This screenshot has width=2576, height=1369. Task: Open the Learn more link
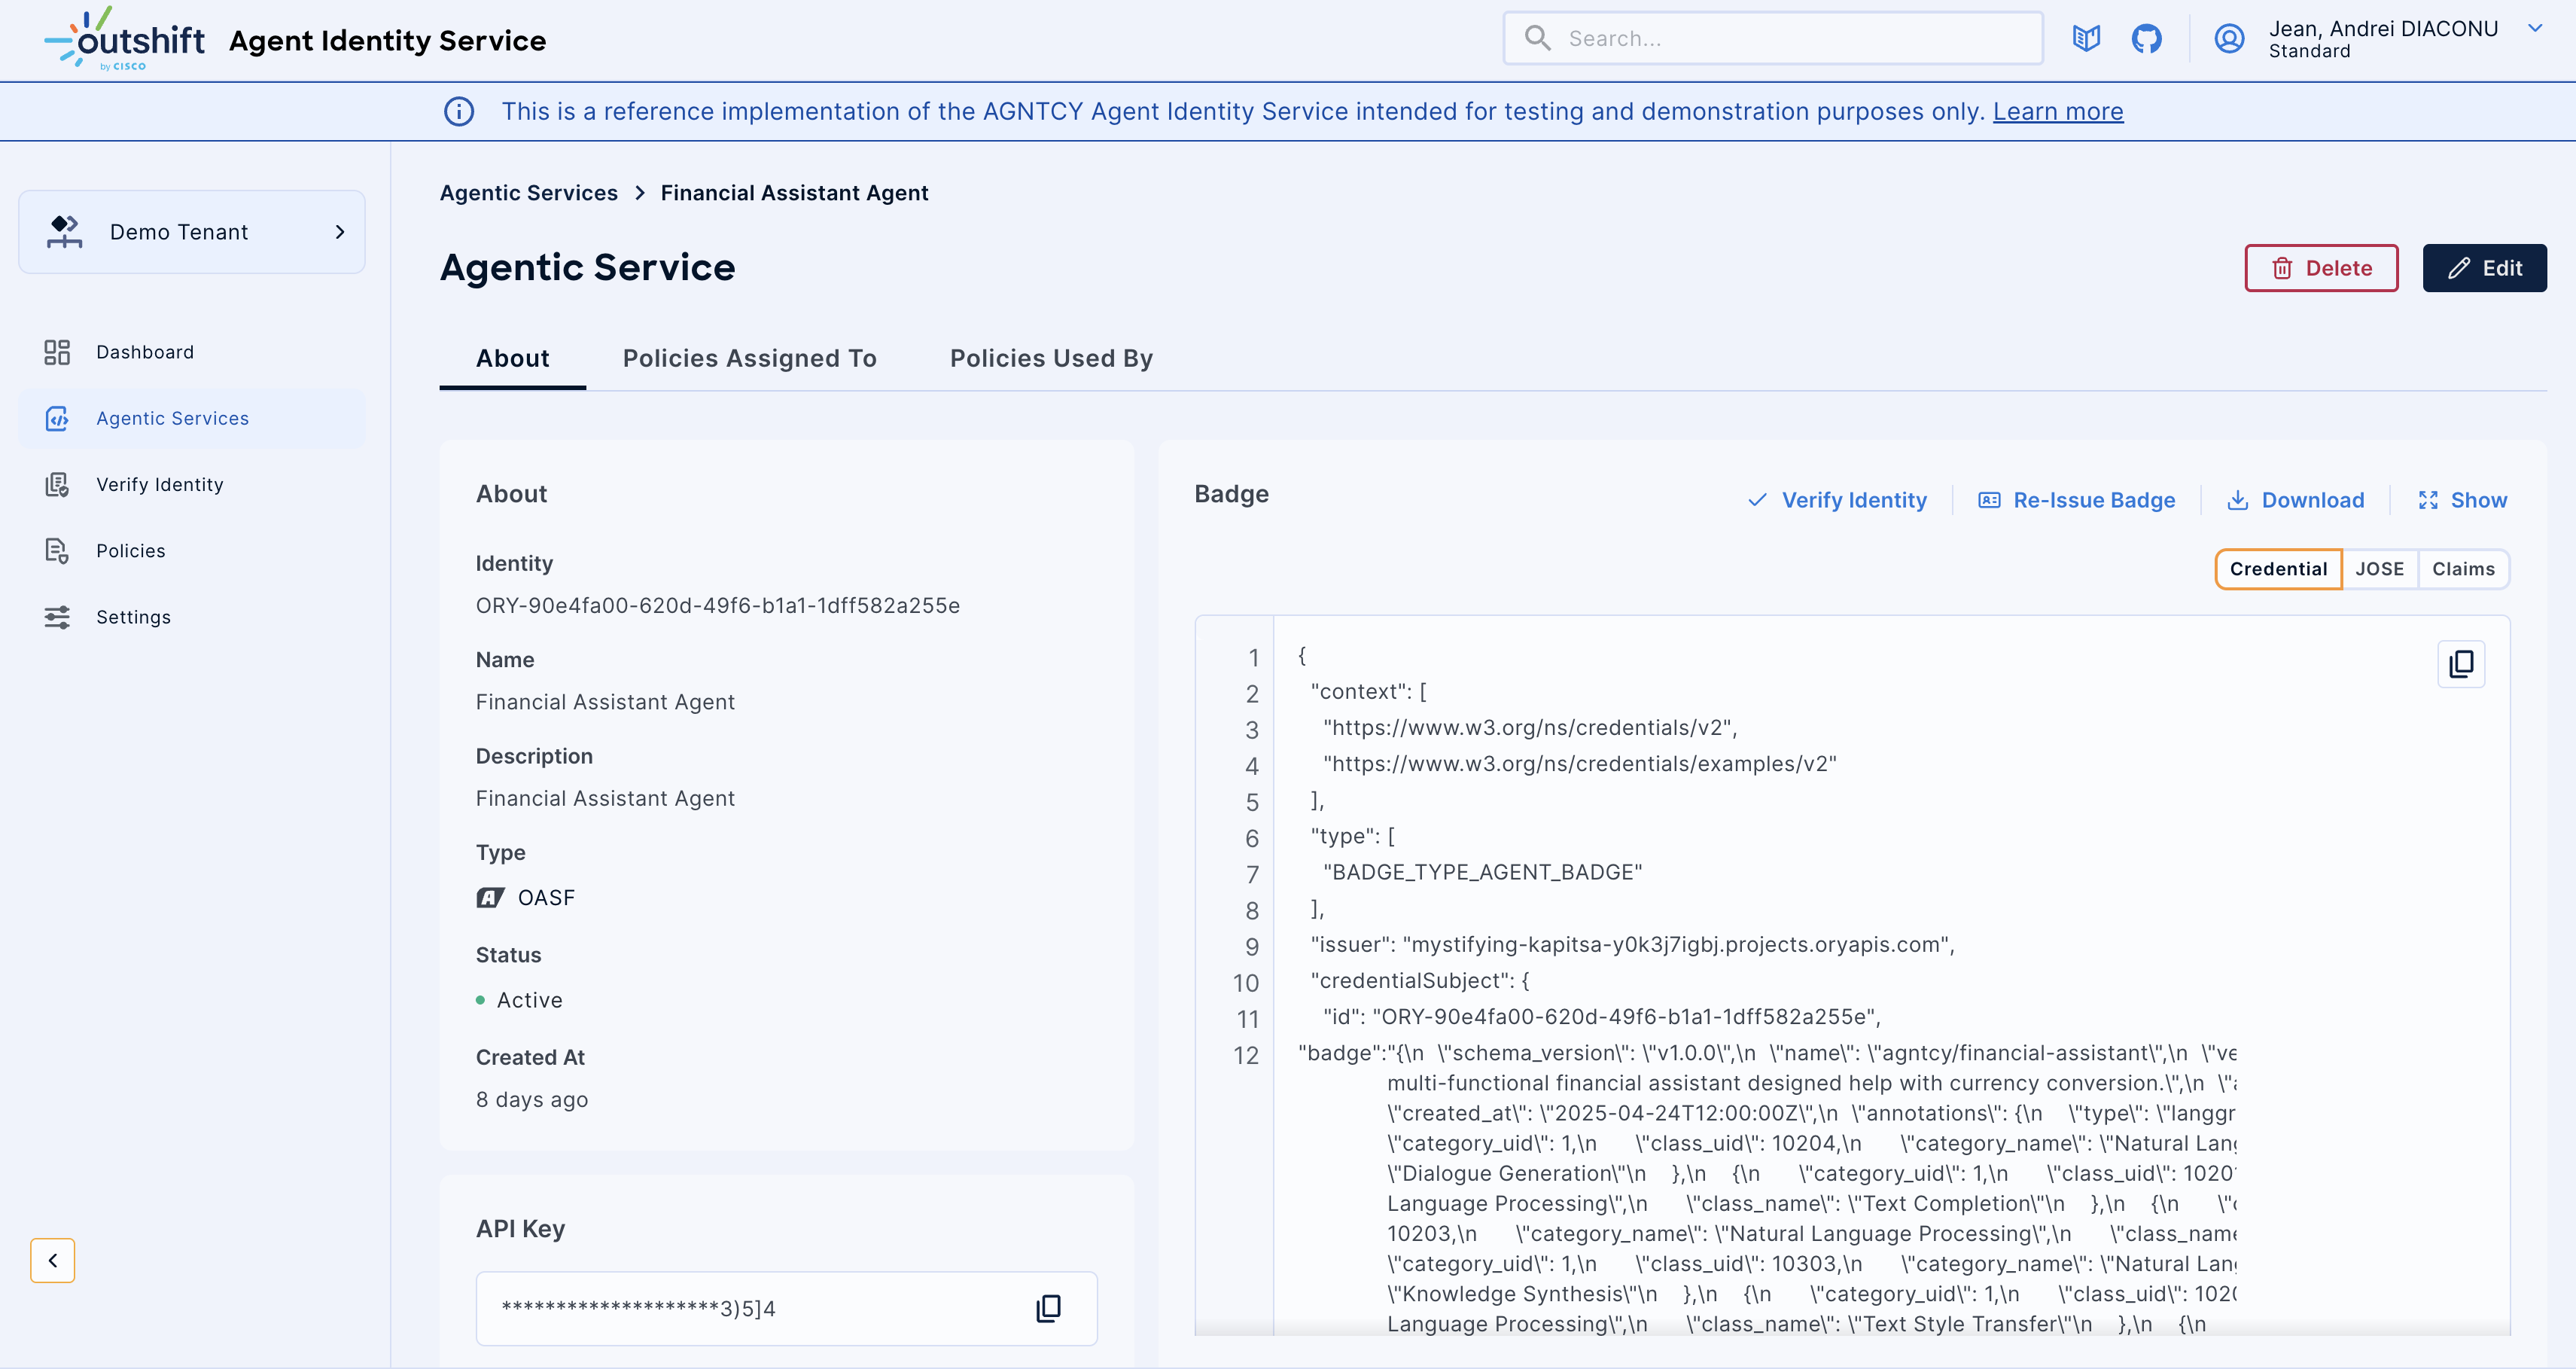click(2057, 111)
